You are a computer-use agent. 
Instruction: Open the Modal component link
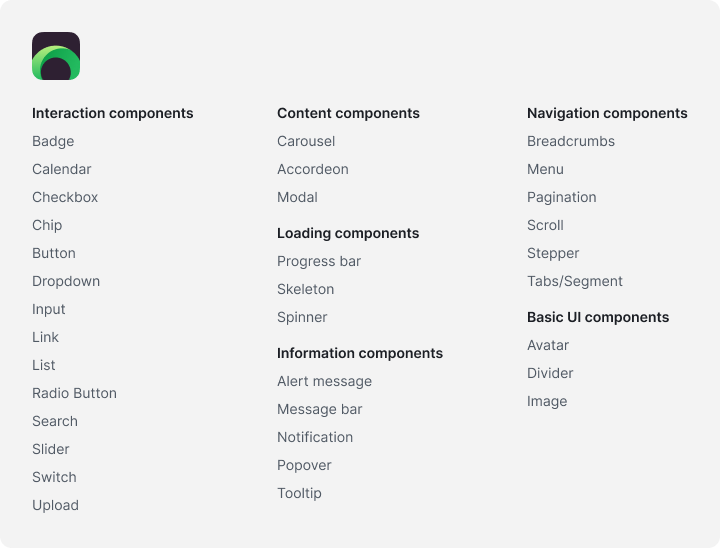[297, 197]
